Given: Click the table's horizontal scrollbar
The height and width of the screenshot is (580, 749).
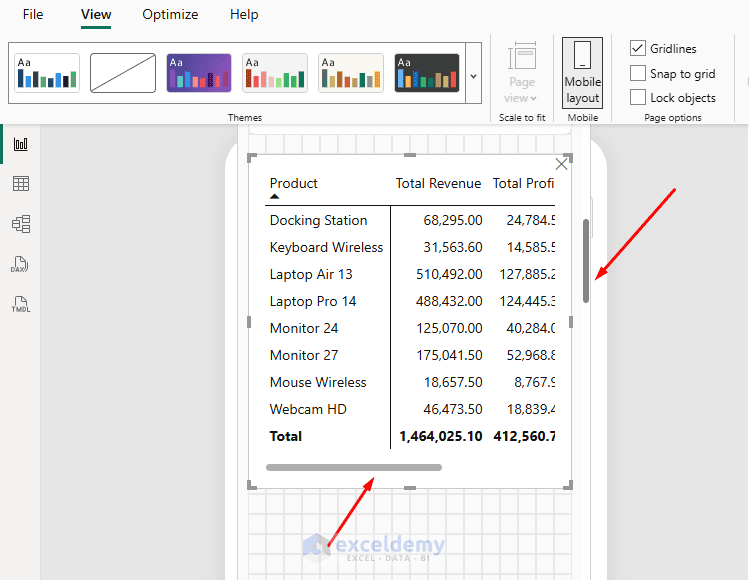Looking at the screenshot, I should point(353,467).
